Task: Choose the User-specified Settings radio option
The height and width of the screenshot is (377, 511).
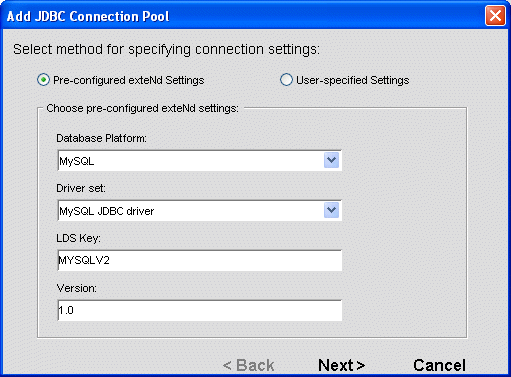Action: 286,80
